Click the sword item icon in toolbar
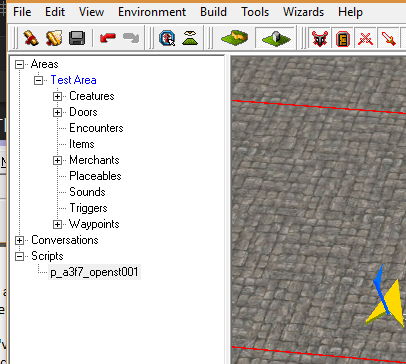Viewport: 406px width, 364px height. click(x=389, y=38)
